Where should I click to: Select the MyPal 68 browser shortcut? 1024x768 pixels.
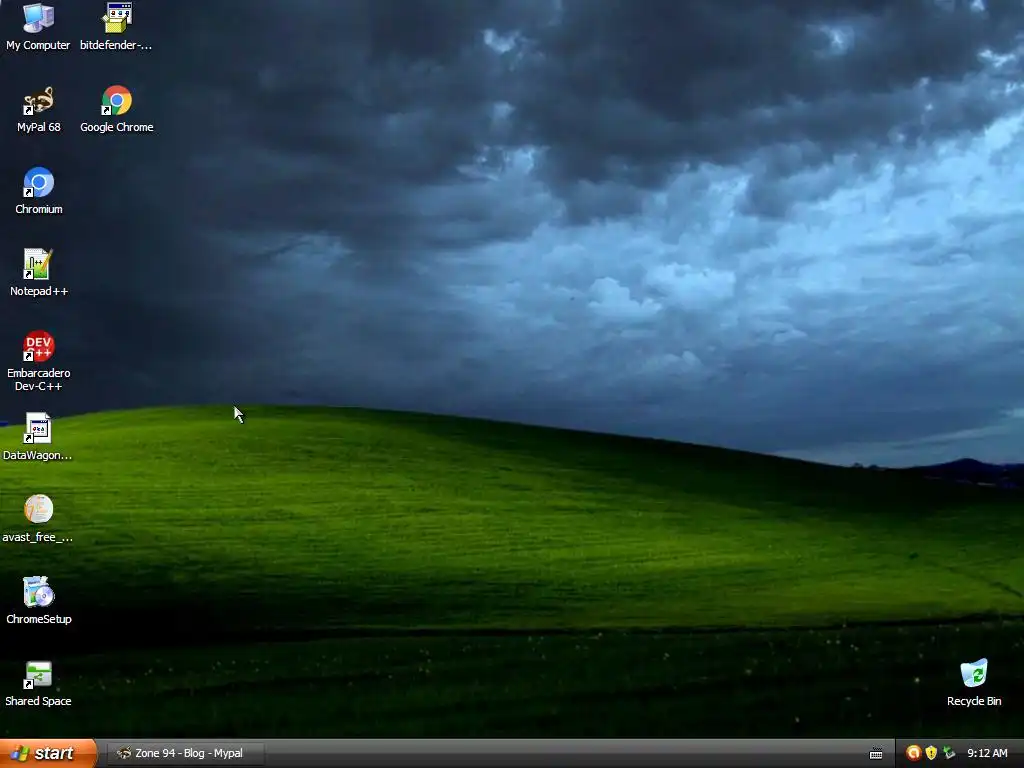39,101
